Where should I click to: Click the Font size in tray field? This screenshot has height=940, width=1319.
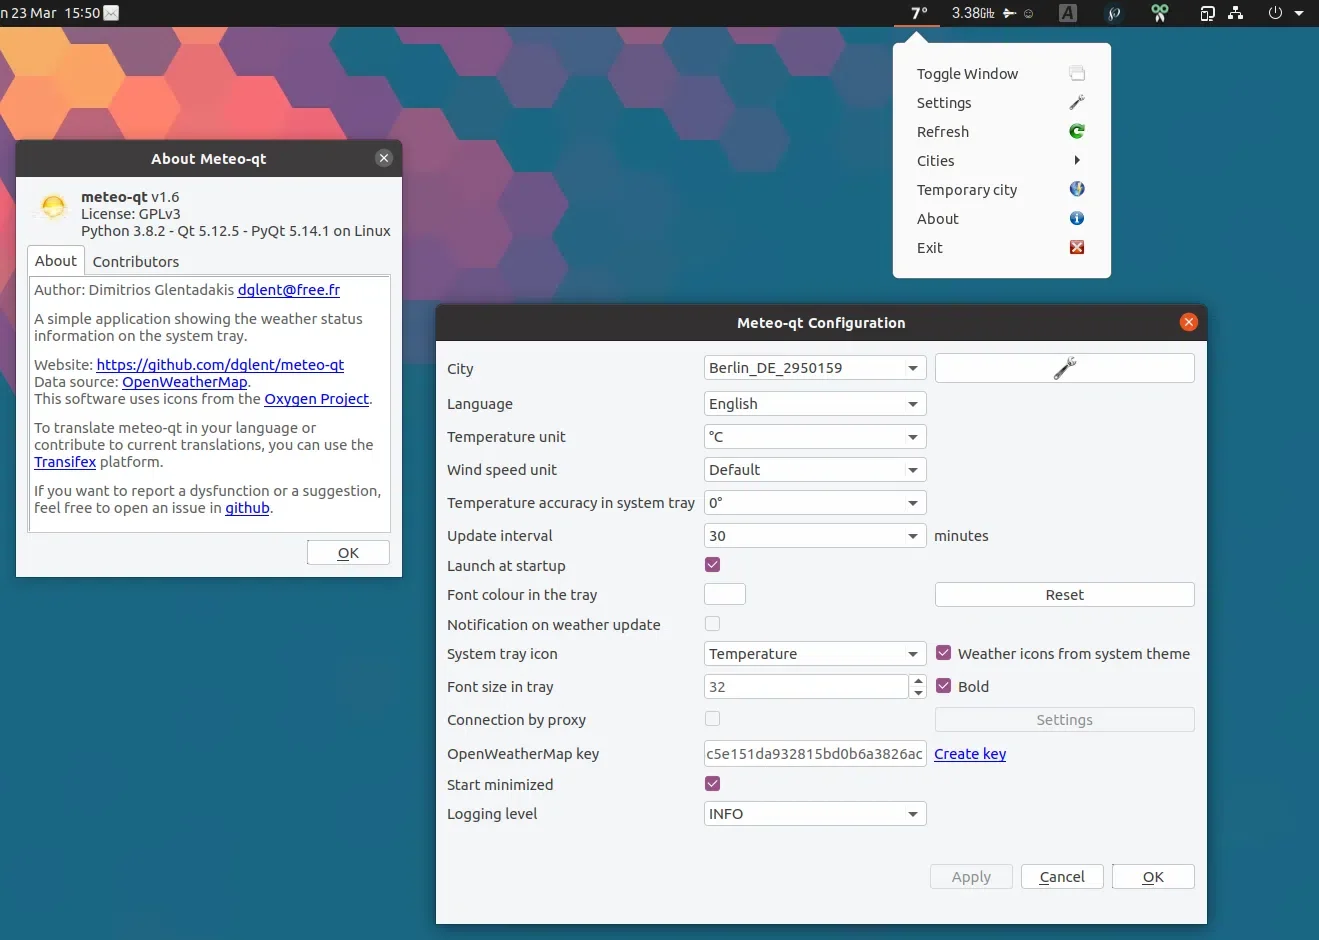[806, 687]
